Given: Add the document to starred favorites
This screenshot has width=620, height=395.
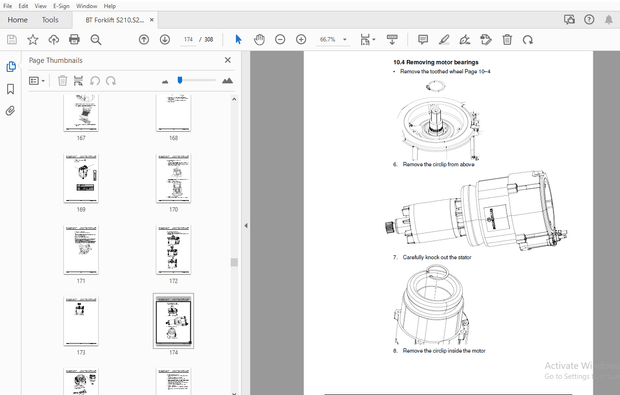Looking at the screenshot, I should [33, 40].
